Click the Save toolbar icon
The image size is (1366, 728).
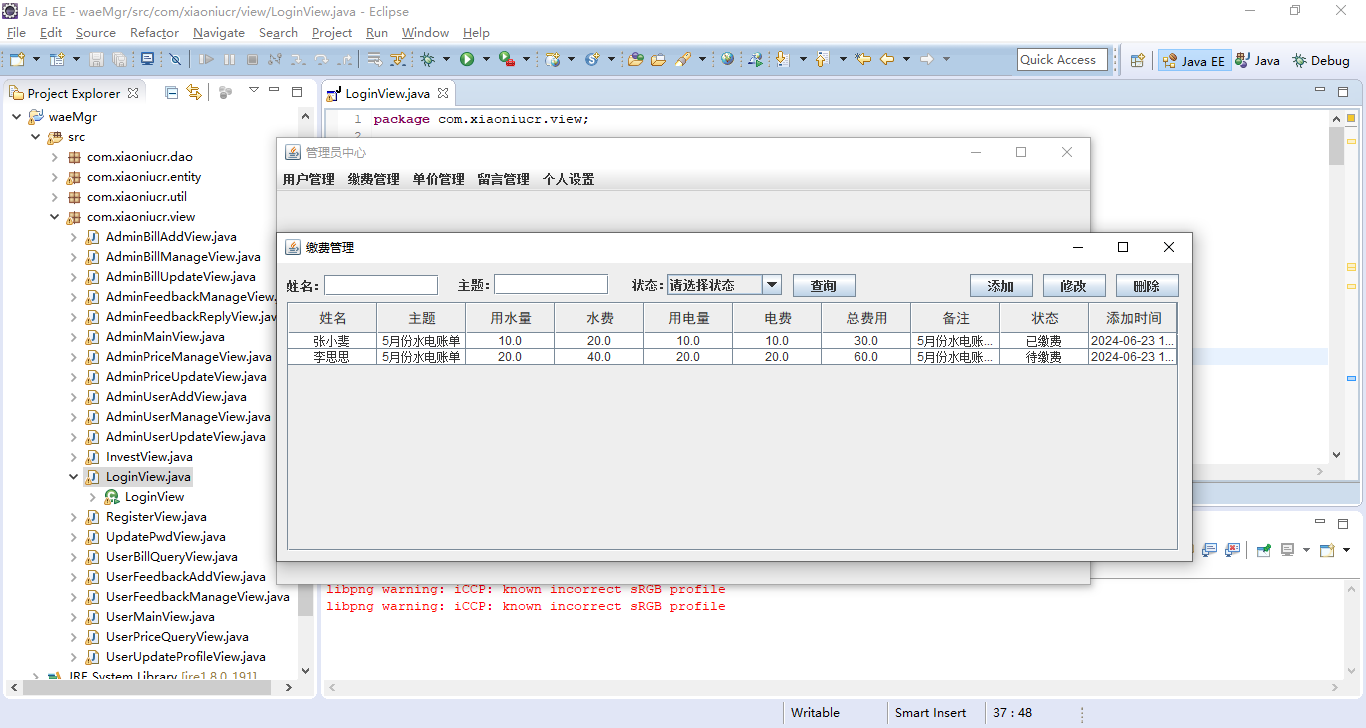click(x=97, y=60)
